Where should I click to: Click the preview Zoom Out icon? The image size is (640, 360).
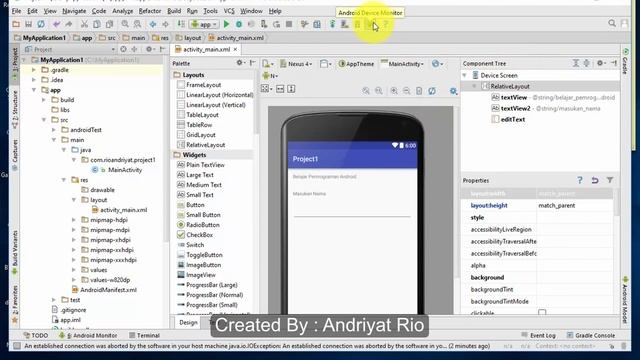[407, 91]
